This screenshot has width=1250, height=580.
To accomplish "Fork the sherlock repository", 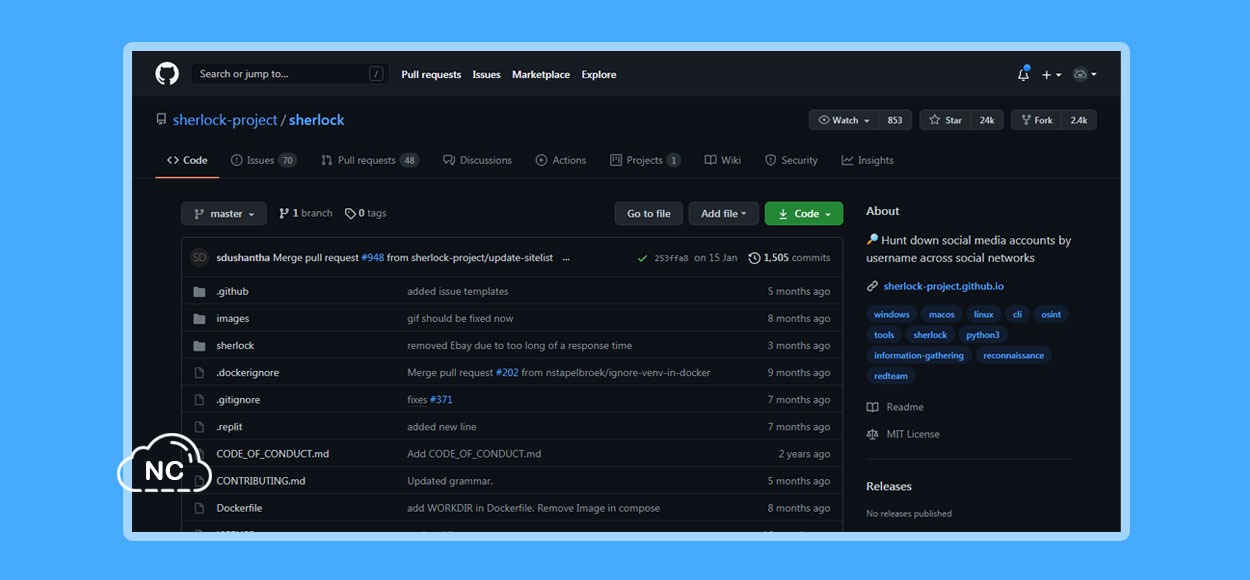I will coord(1036,120).
